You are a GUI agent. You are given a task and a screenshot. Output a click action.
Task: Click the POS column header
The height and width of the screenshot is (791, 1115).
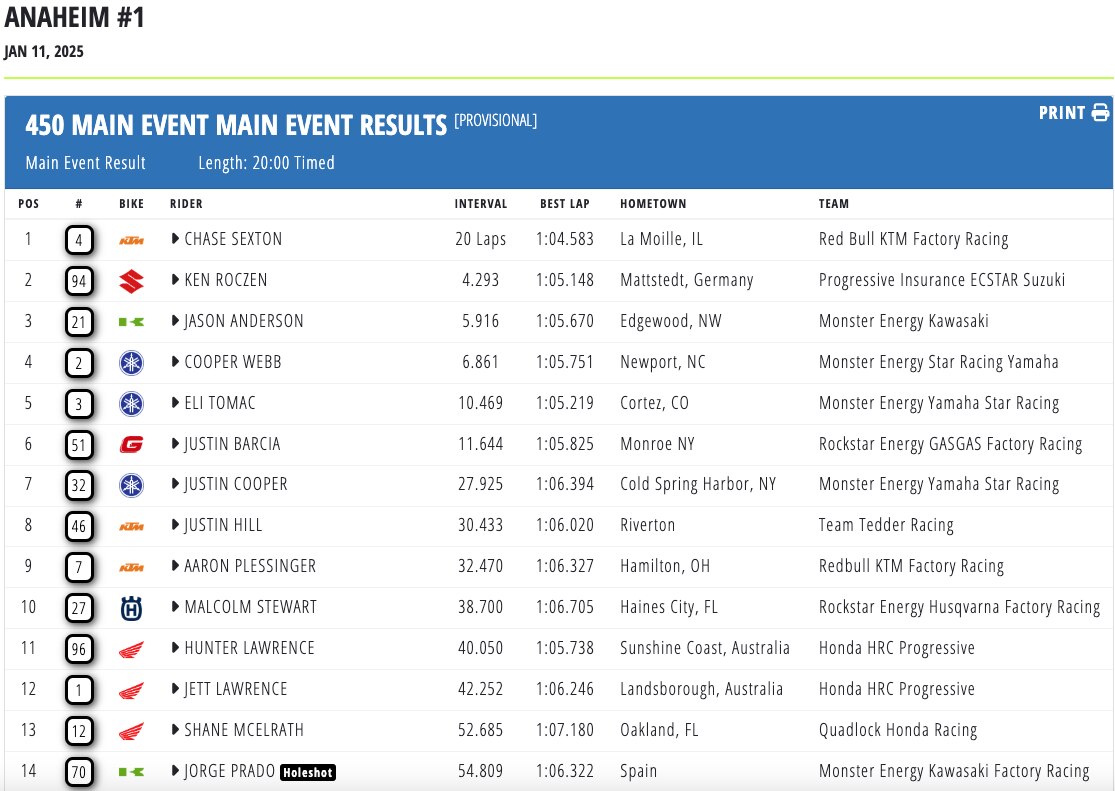pyautogui.click(x=29, y=204)
